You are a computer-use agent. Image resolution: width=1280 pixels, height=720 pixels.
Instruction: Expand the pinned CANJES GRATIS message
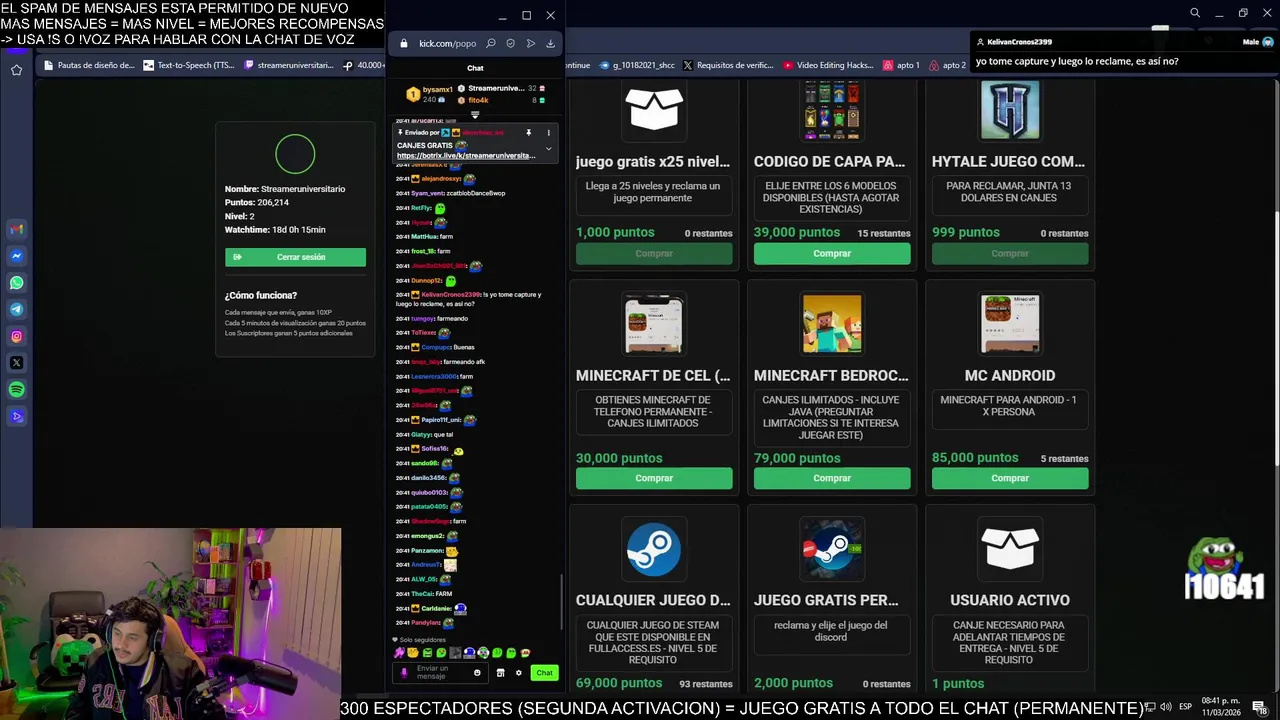548,149
